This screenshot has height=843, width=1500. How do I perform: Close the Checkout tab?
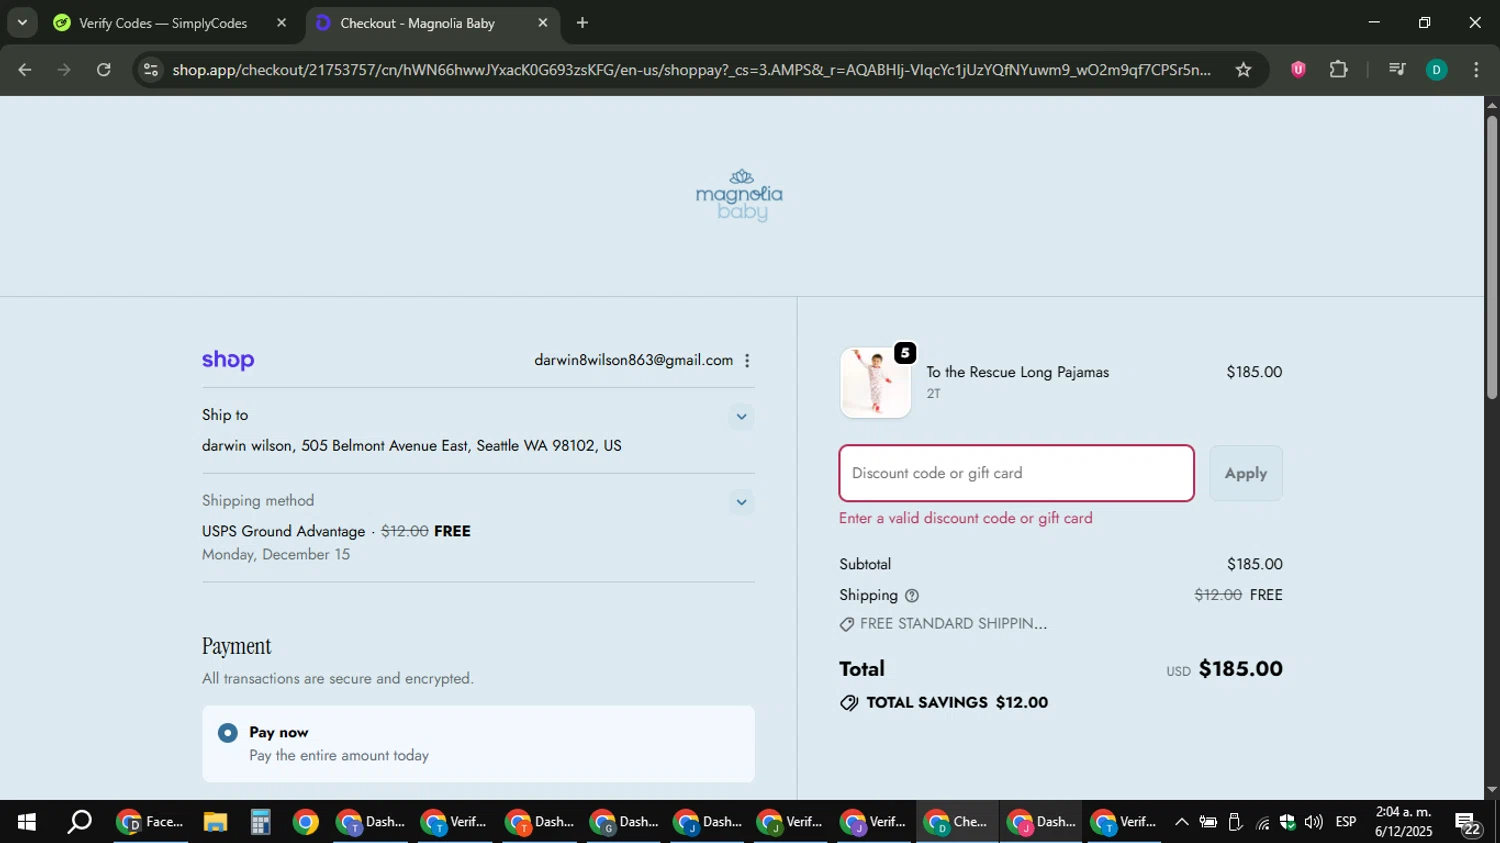tap(543, 23)
